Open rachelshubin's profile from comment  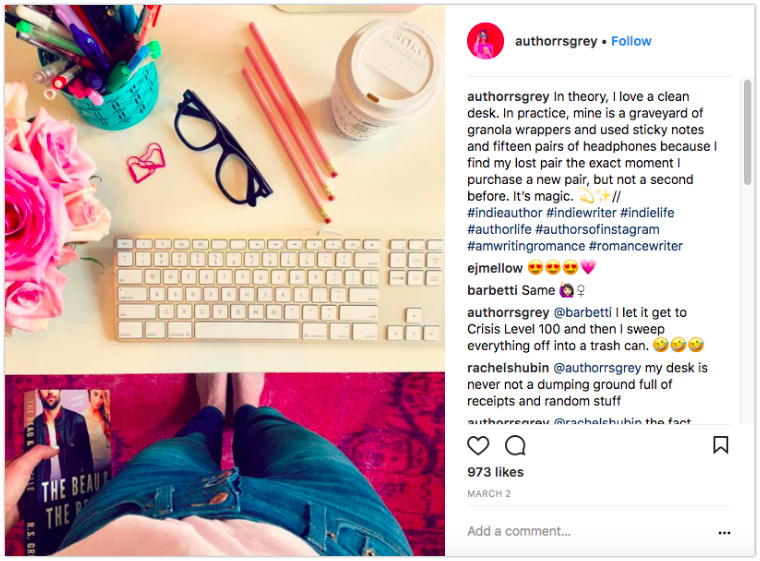click(x=508, y=368)
